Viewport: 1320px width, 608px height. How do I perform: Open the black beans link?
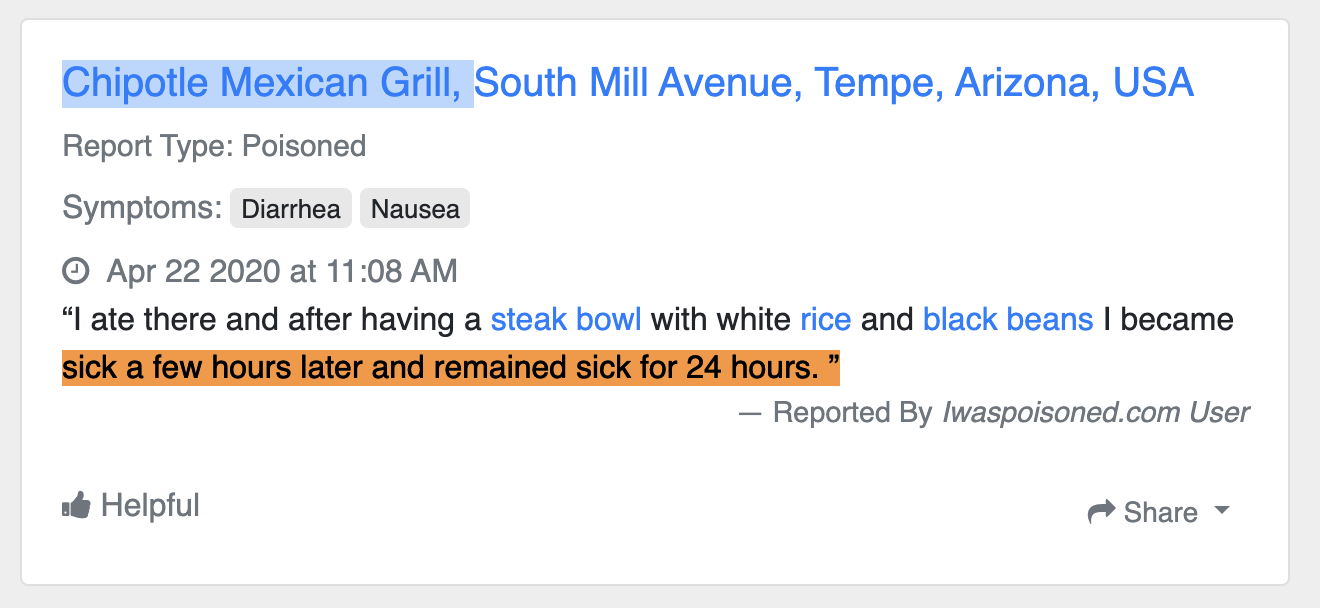(1008, 319)
